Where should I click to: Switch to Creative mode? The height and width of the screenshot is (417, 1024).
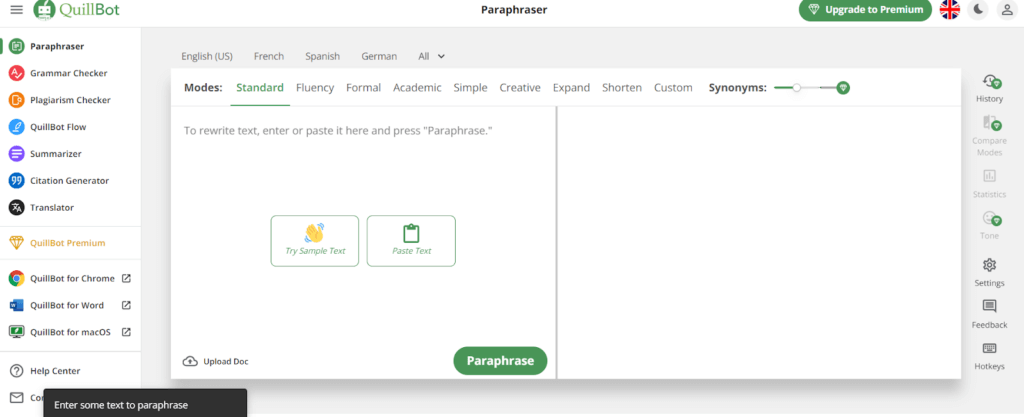(x=520, y=87)
